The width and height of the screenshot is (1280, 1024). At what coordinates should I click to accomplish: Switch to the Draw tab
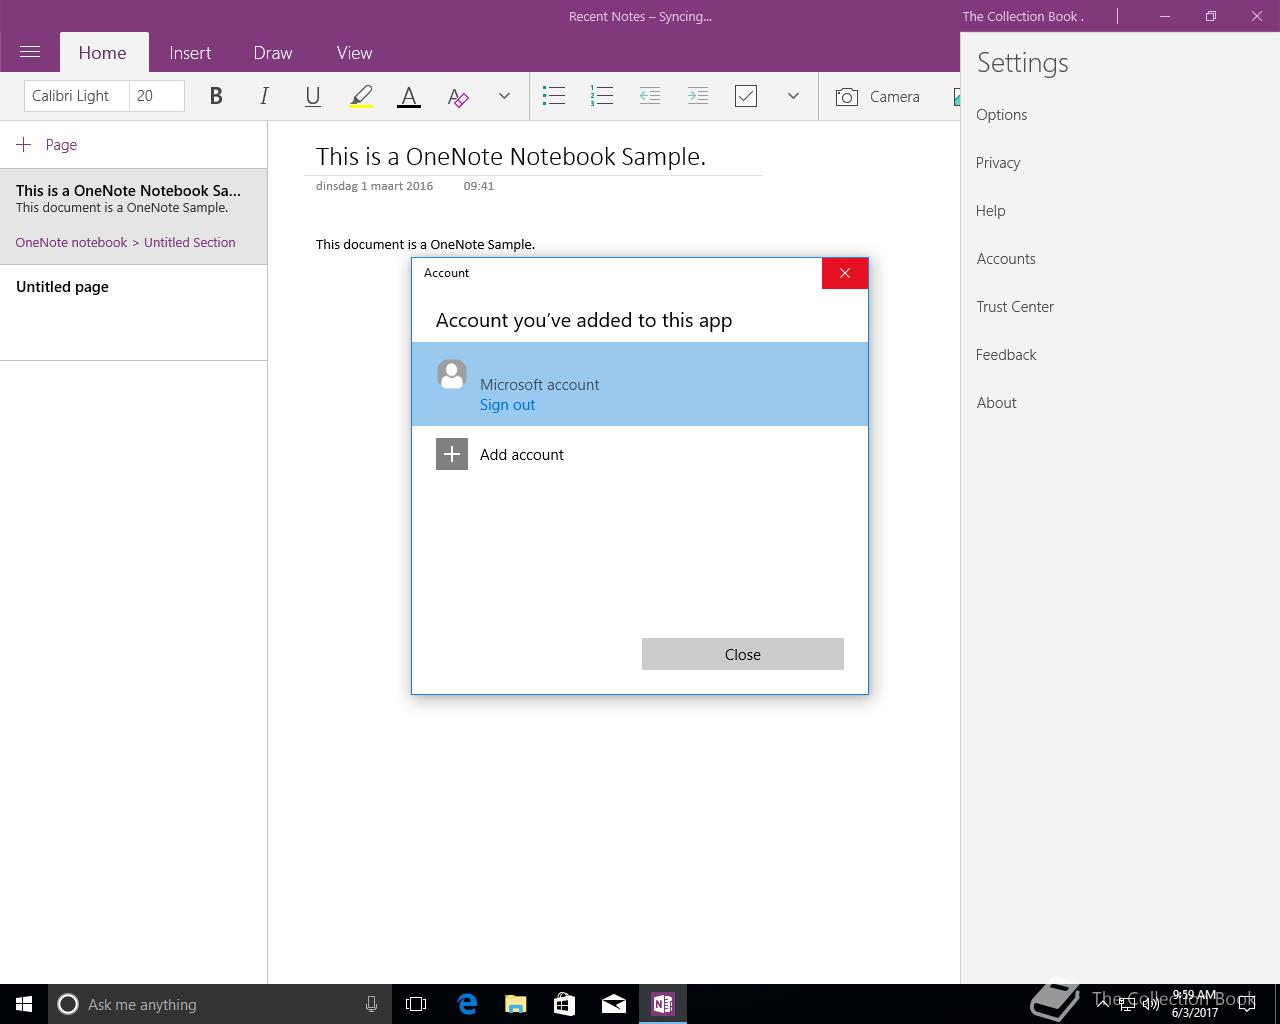(x=273, y=53)
